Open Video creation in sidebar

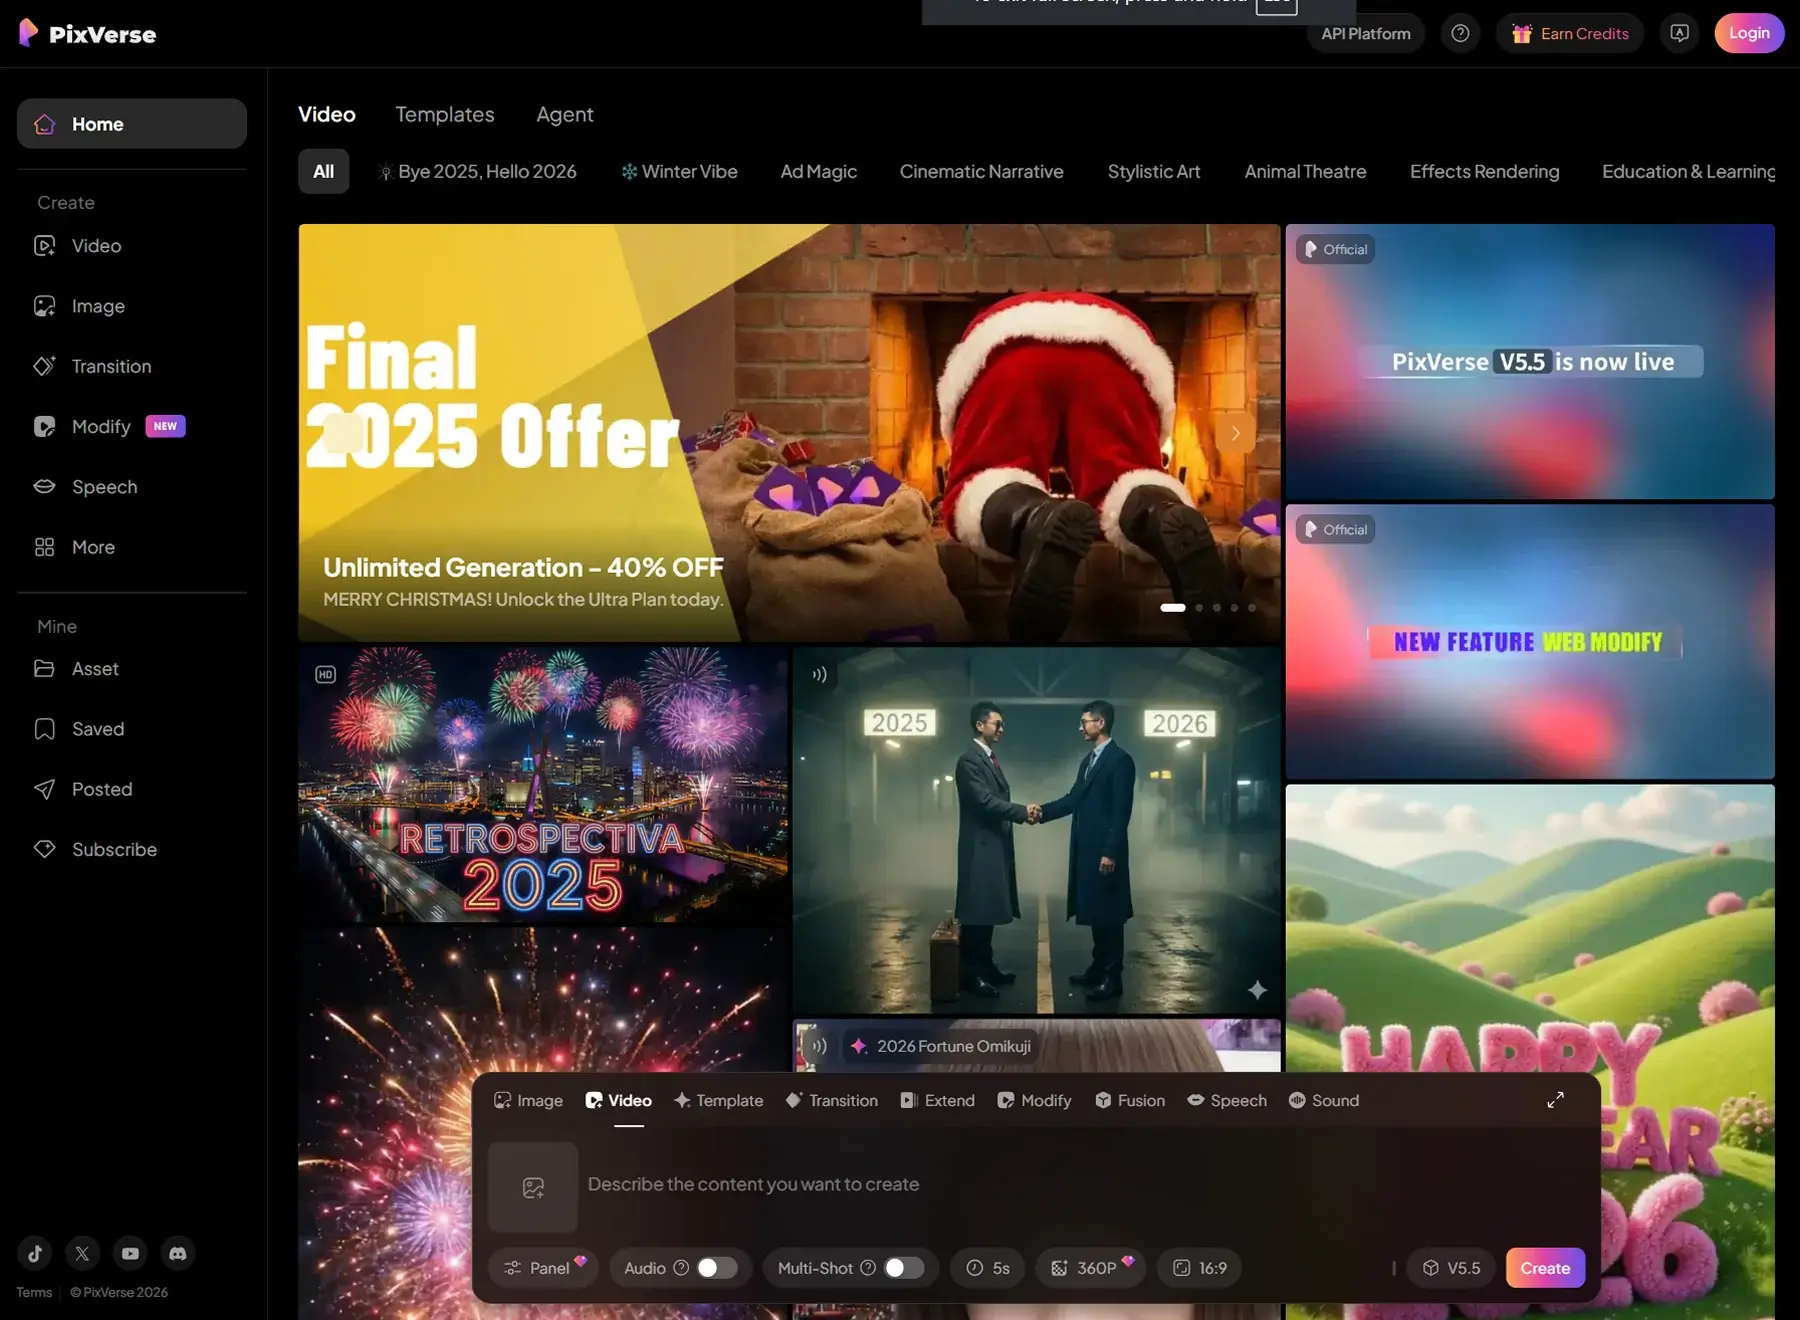point(132,246)
